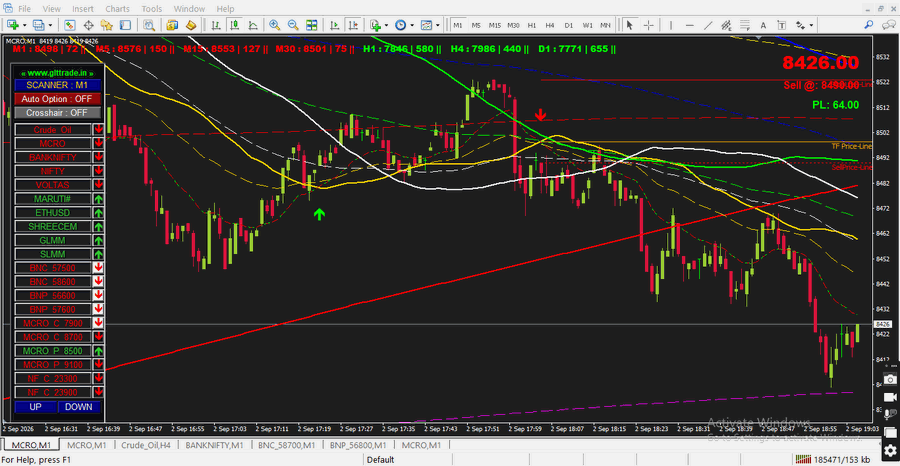900x466 pixels.
Task: Select the Fibonacci retracement tool
Action: [x=745, y=25]
